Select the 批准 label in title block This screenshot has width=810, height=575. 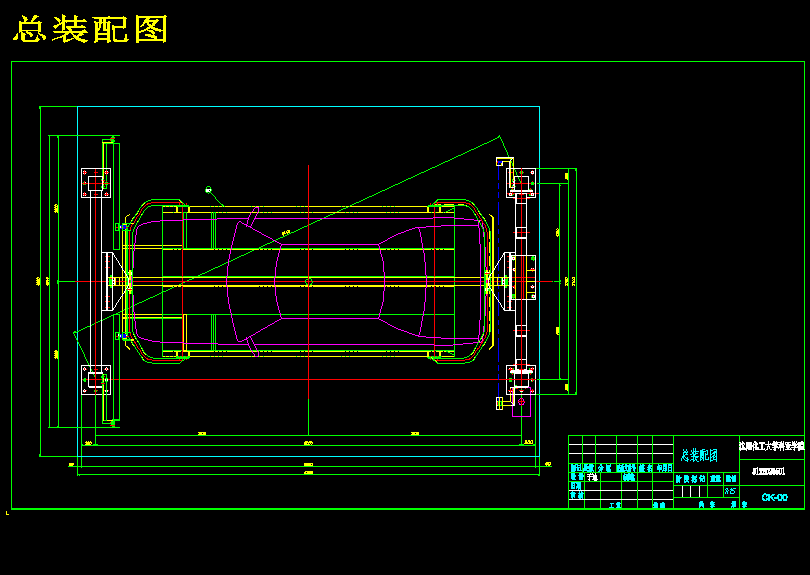tap(659, 505)
